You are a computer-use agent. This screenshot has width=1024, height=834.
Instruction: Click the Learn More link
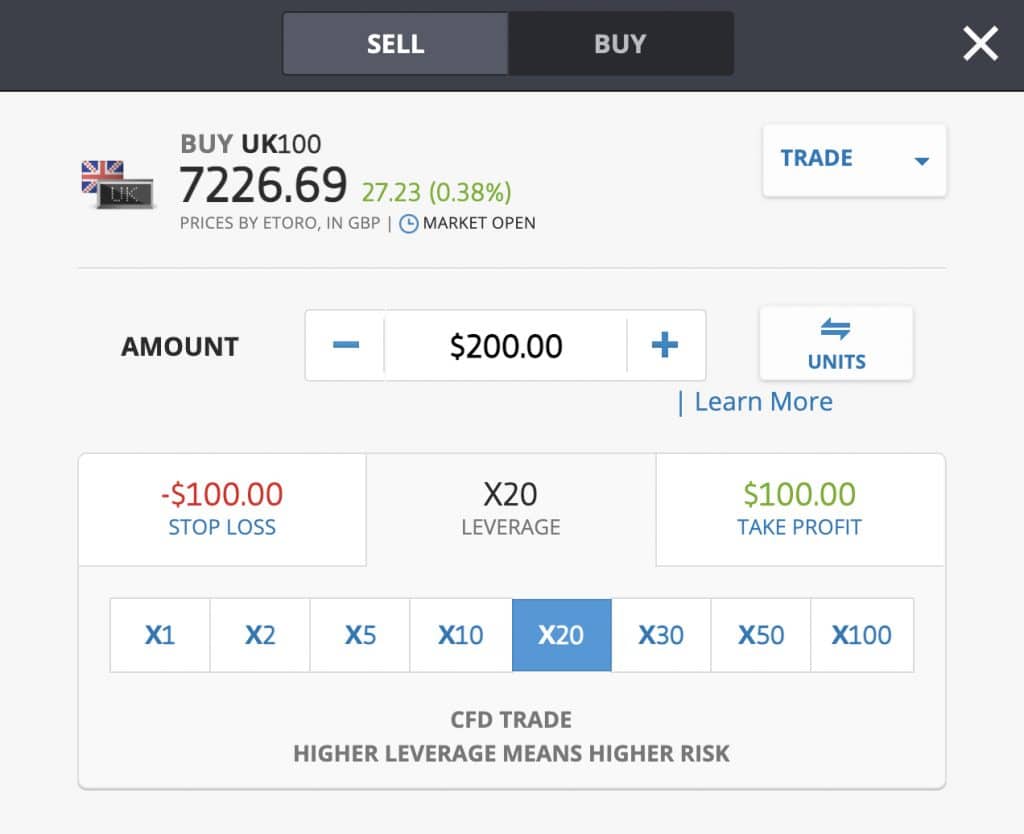[x=763, y=402]
